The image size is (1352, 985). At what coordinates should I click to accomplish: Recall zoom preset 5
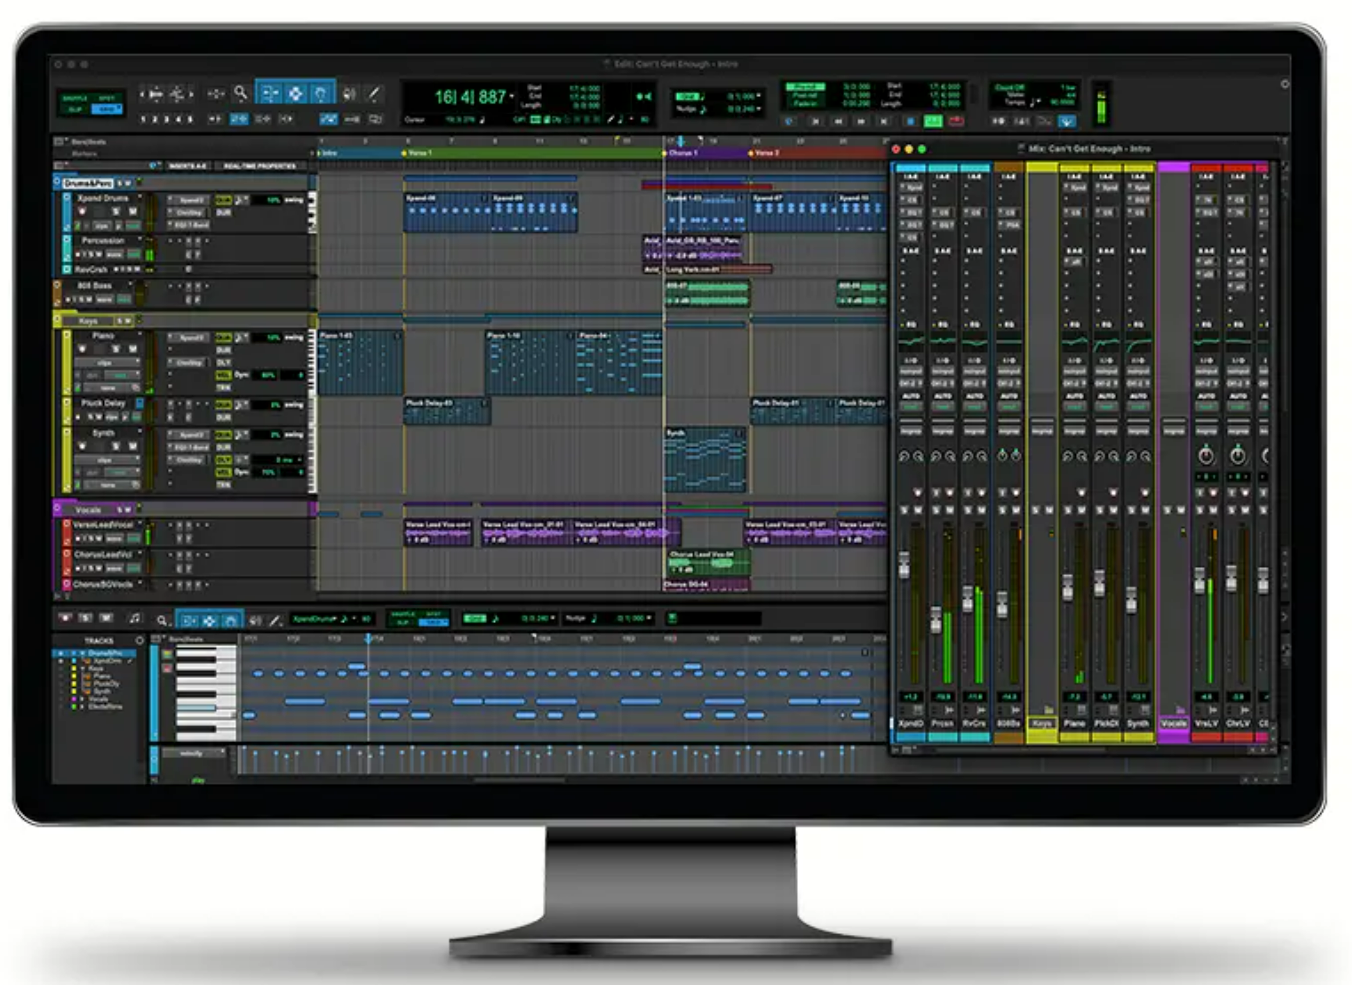pyautogui.click(x=190, y=119)
